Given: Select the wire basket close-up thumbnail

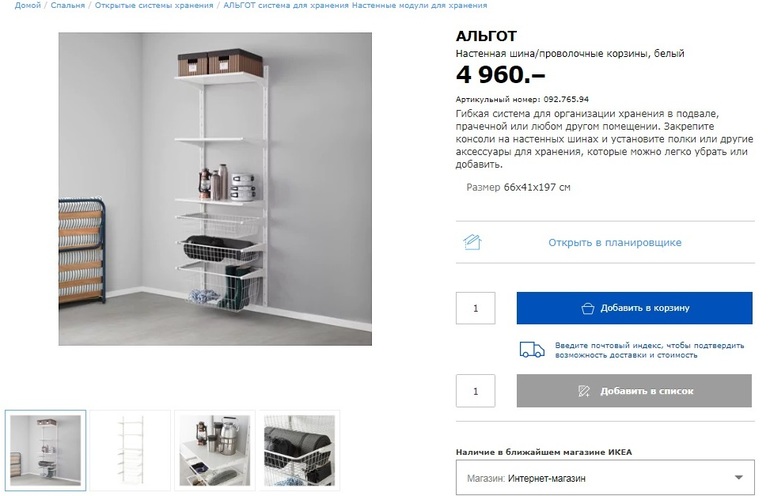Looking at the screenshot, I should pos(299,450).
